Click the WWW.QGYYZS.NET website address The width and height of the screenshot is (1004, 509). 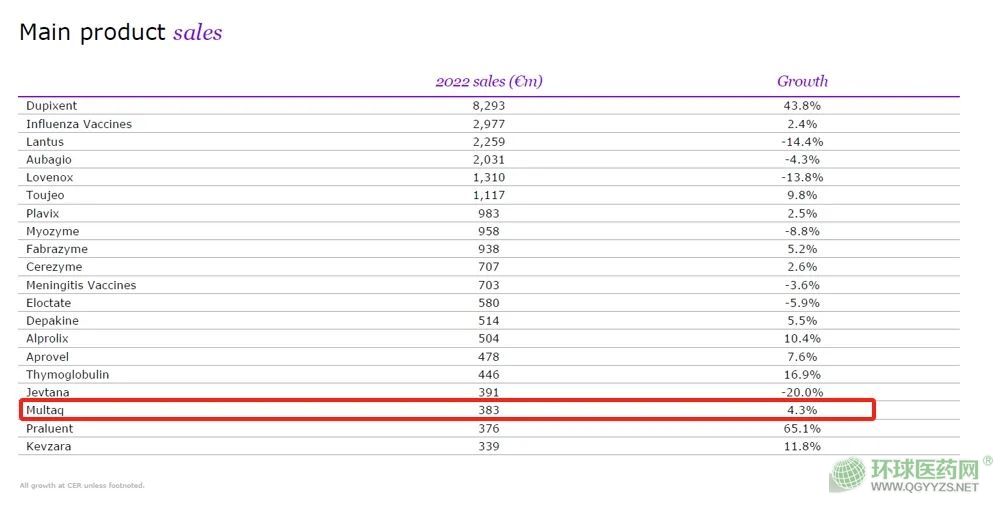click(924, 487)
